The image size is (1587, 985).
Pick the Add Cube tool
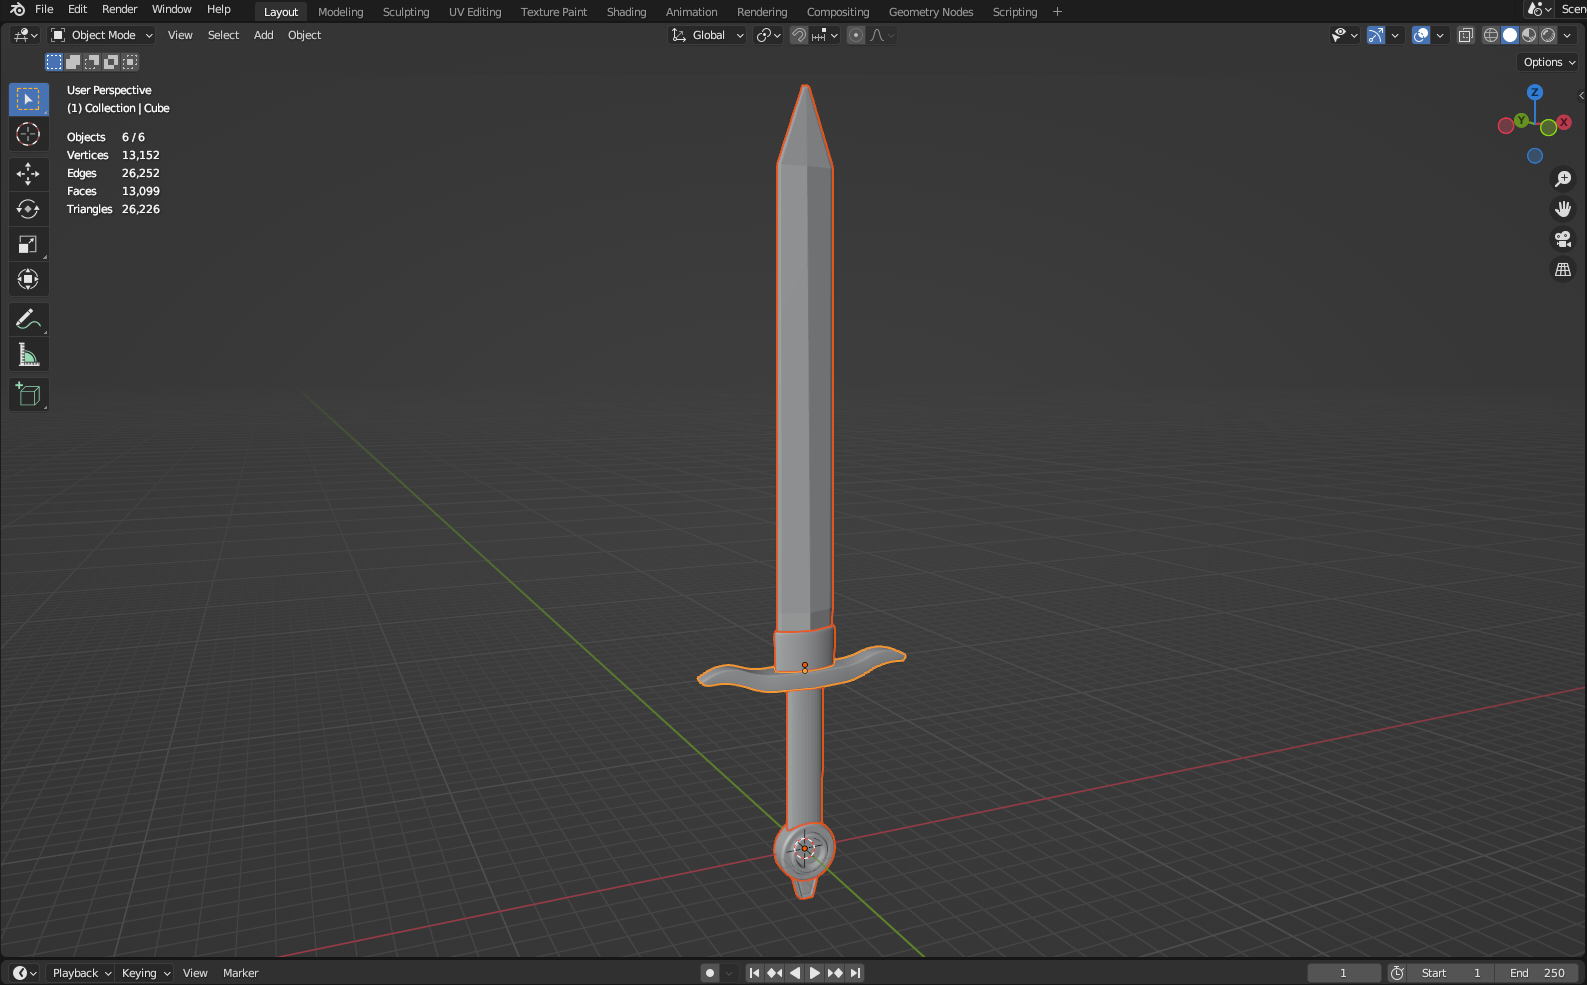(28, 395)
